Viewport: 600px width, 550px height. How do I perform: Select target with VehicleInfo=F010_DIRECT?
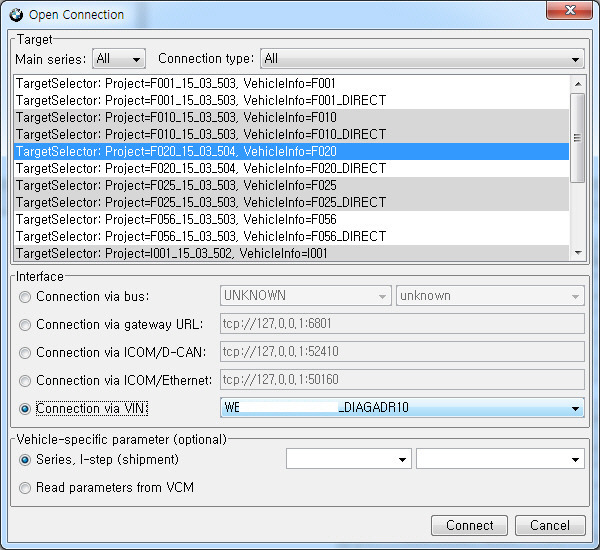291,134
